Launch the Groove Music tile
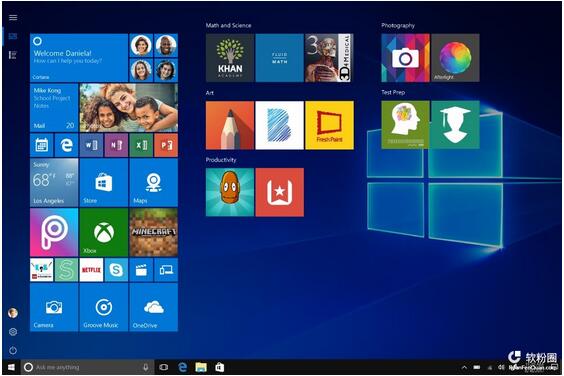Image resolution: width=564 pixels, height=376 pixels. tap(104, 307)
